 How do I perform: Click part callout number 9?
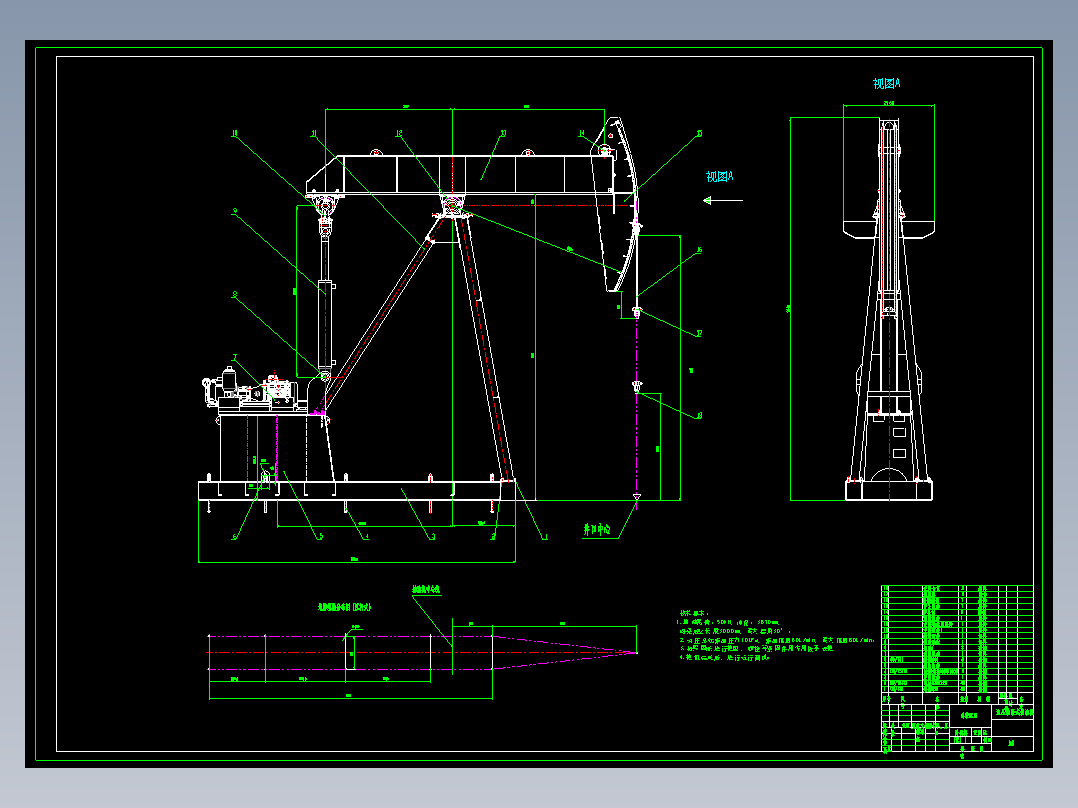click(x=234, y=212)
